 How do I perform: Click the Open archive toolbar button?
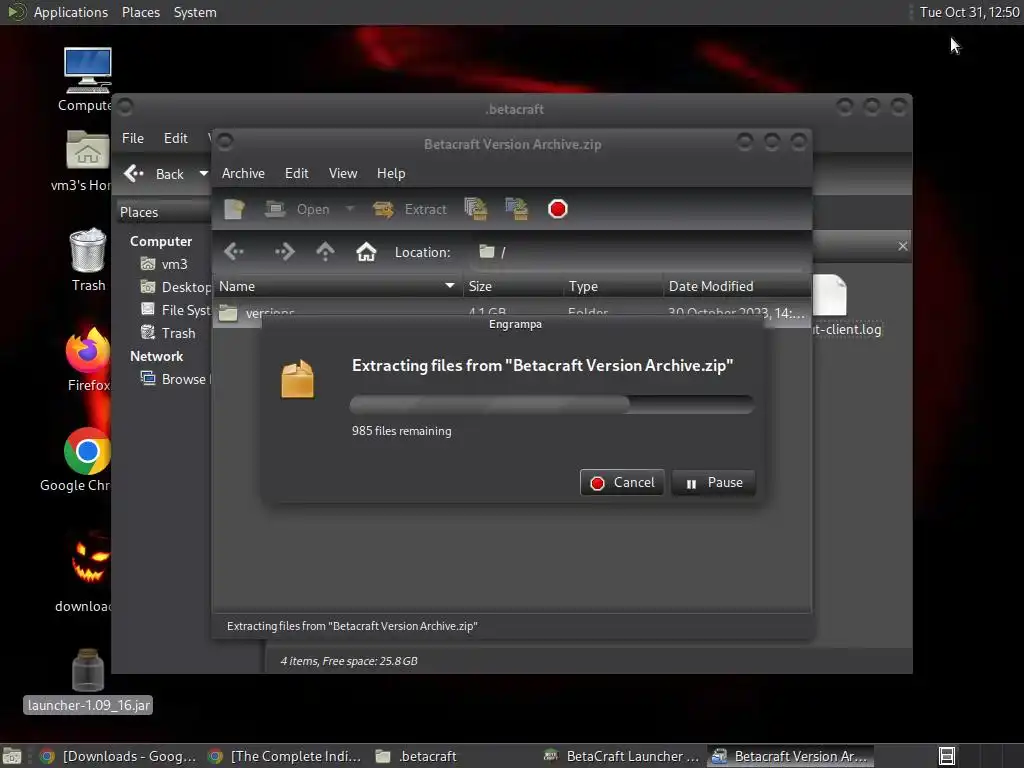298,209
